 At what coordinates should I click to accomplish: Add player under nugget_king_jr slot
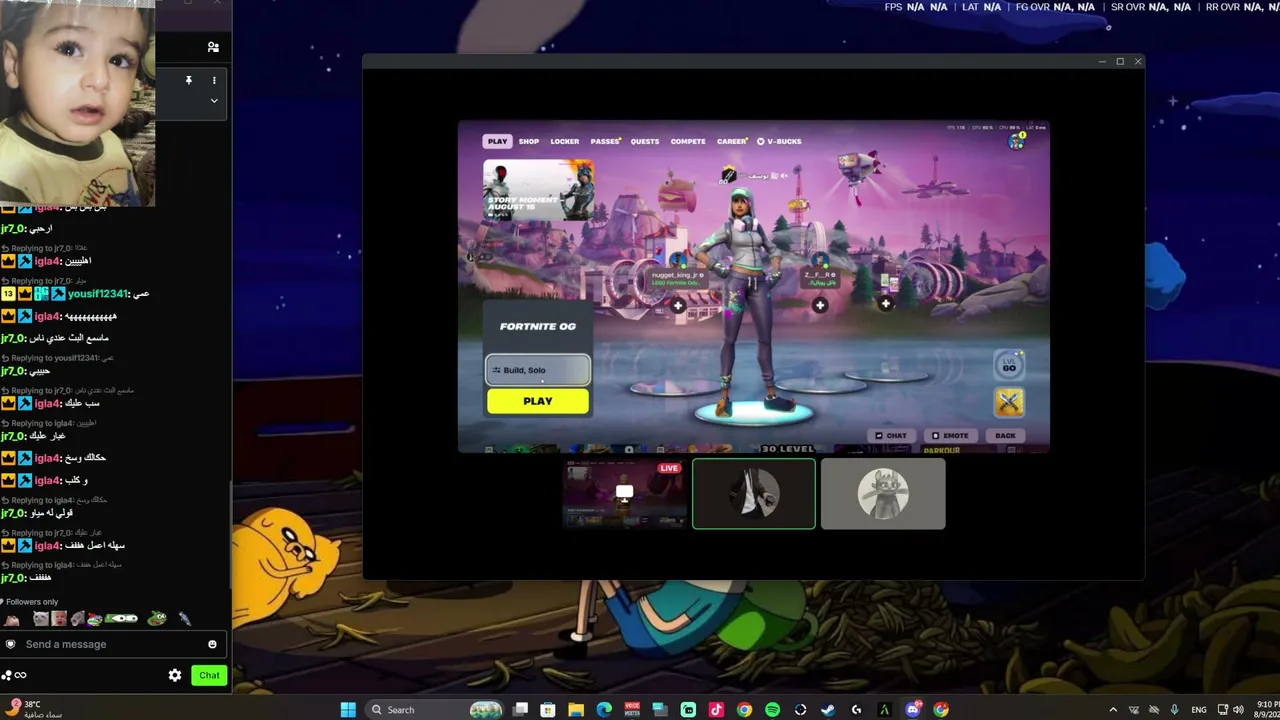tap(678, 305)
